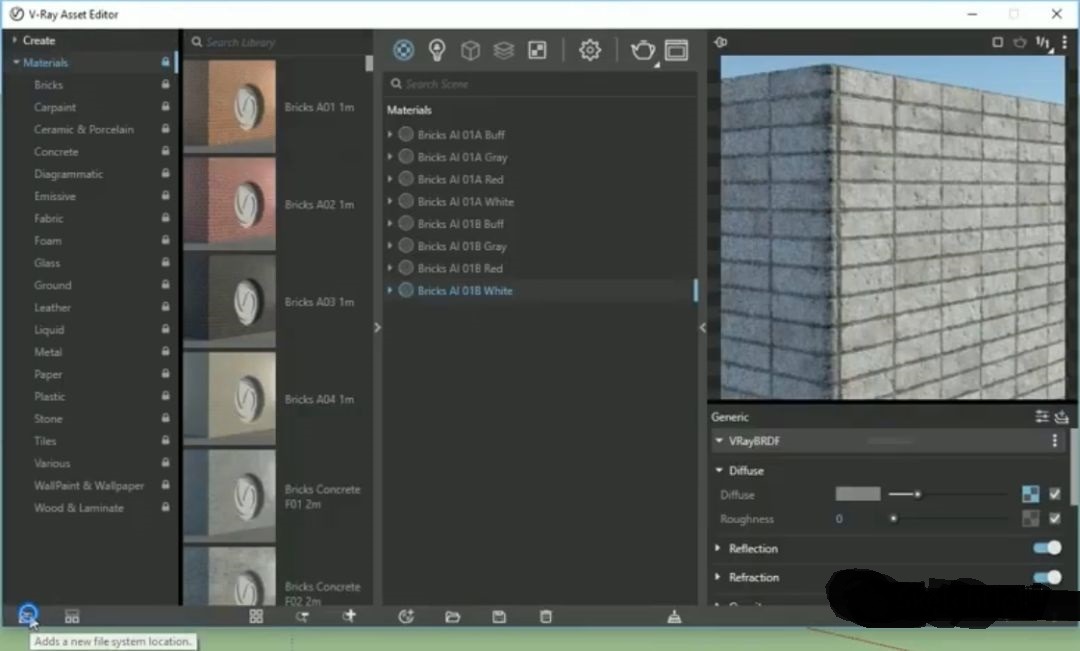
Task: Open the Ceramic & Porcelain category
Action: pos(84,129)
